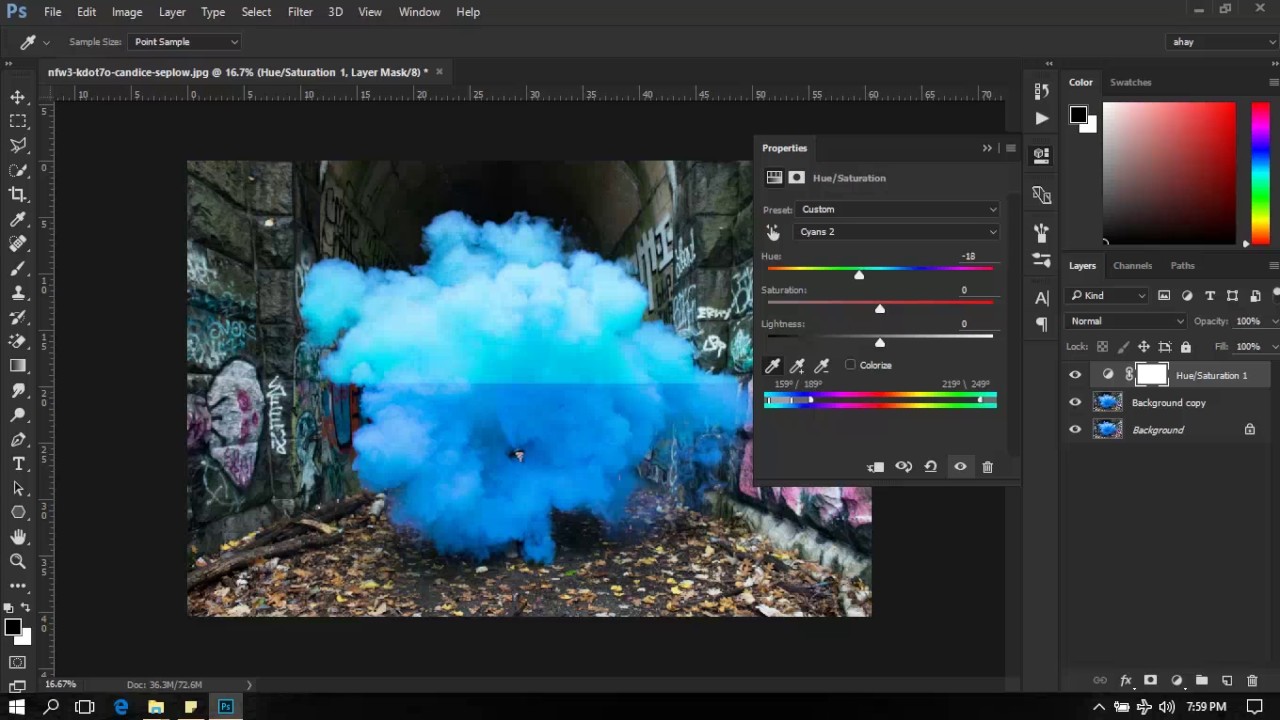The width and height of the screenshot is (1280, 720).
Task: Click the delete adjustment trash icon in Properties
Action: pos(987,467)
